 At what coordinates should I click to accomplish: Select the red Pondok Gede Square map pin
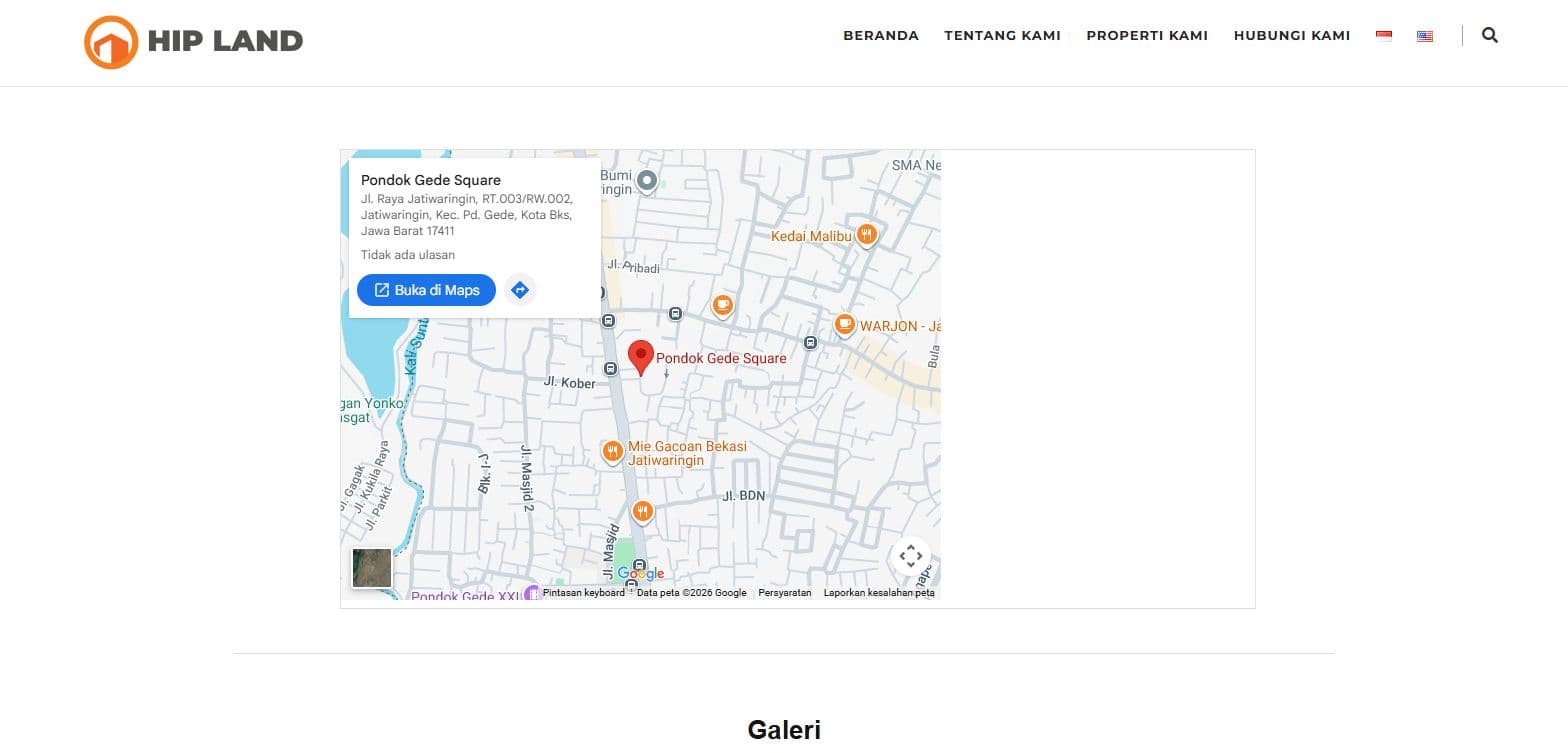point(640,358)
